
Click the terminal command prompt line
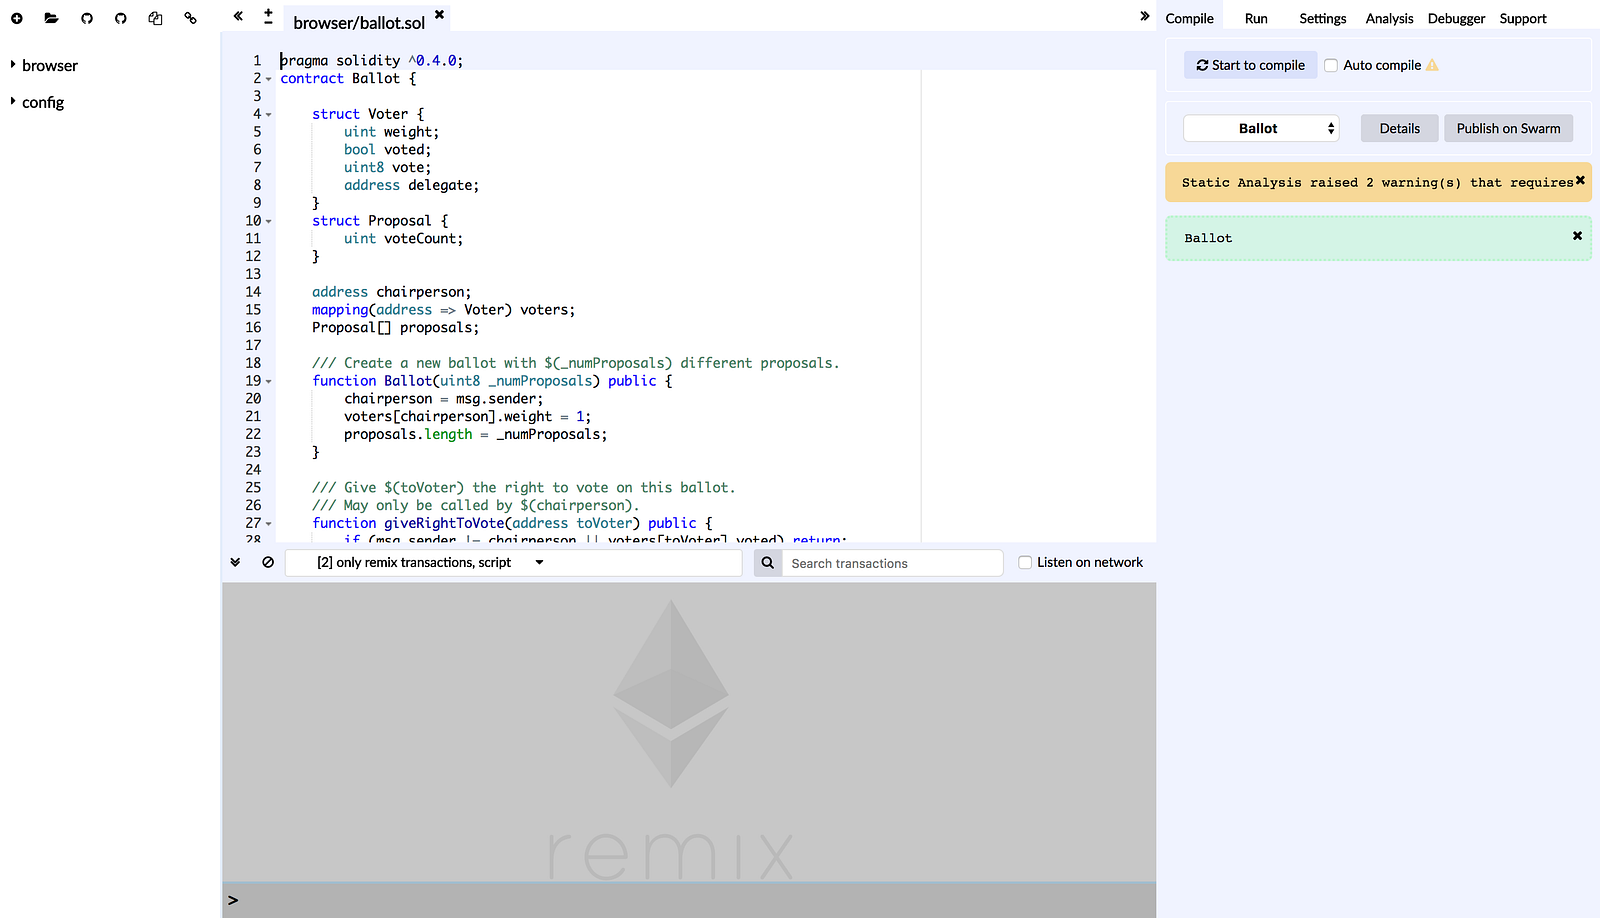(689, 900)
